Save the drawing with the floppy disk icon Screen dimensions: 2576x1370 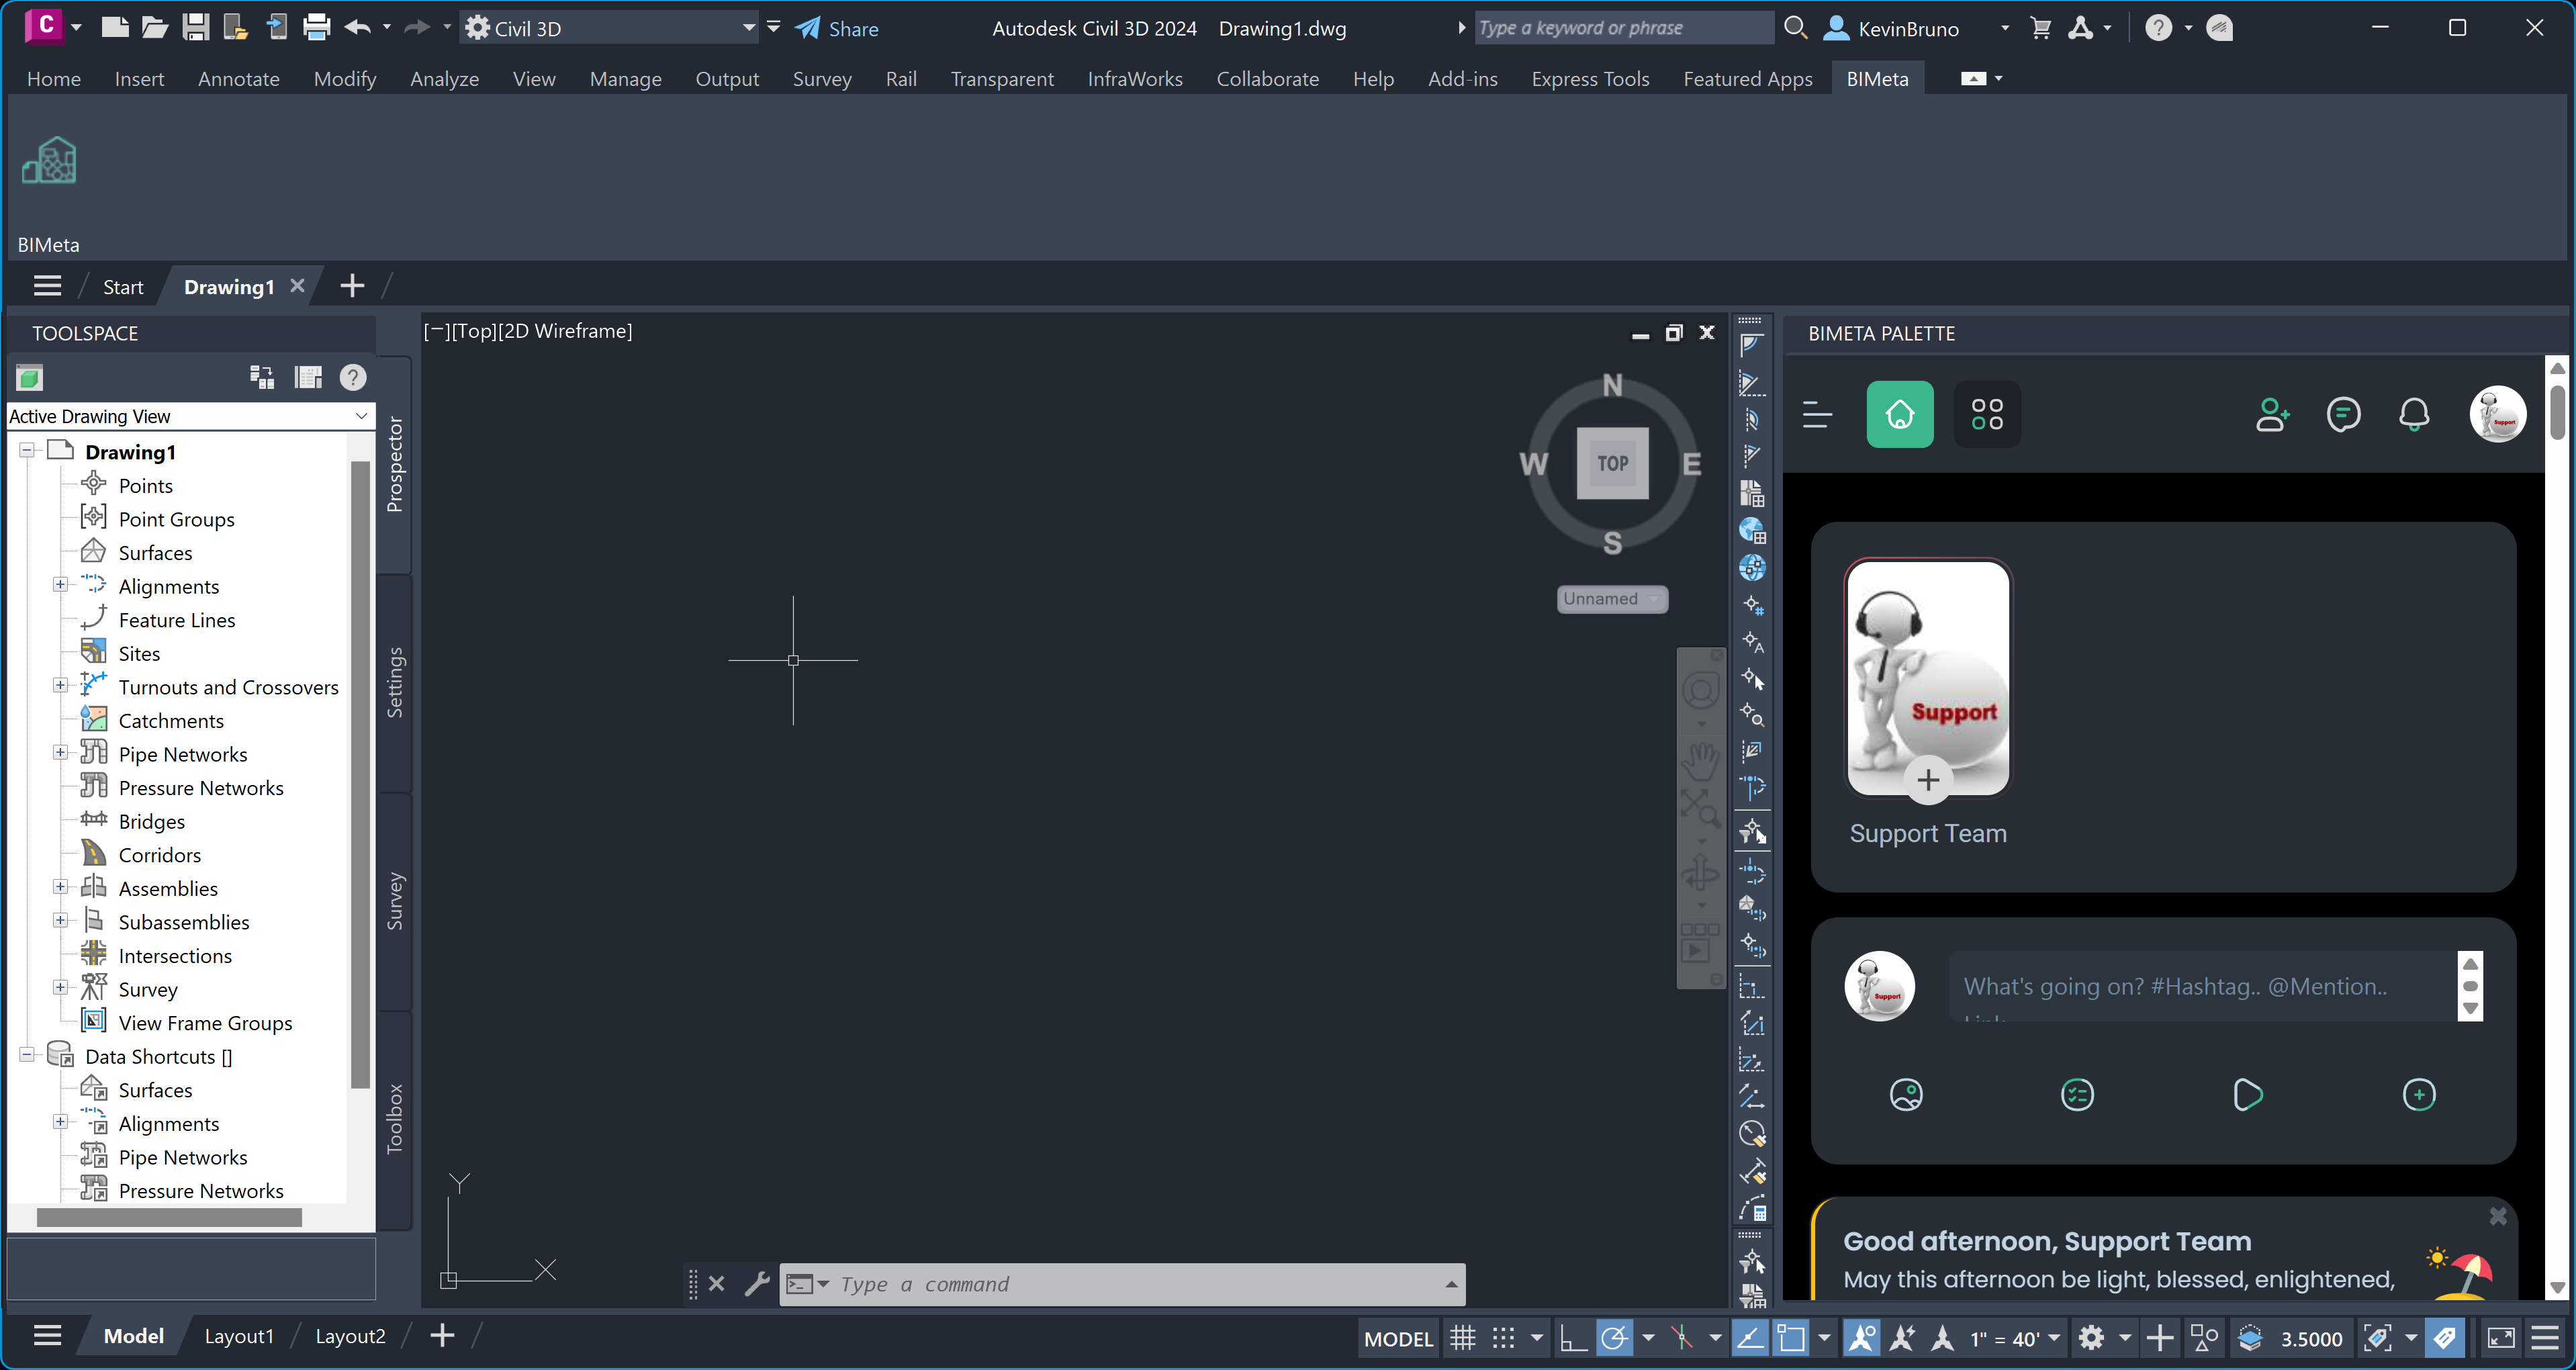coord(195,27)
